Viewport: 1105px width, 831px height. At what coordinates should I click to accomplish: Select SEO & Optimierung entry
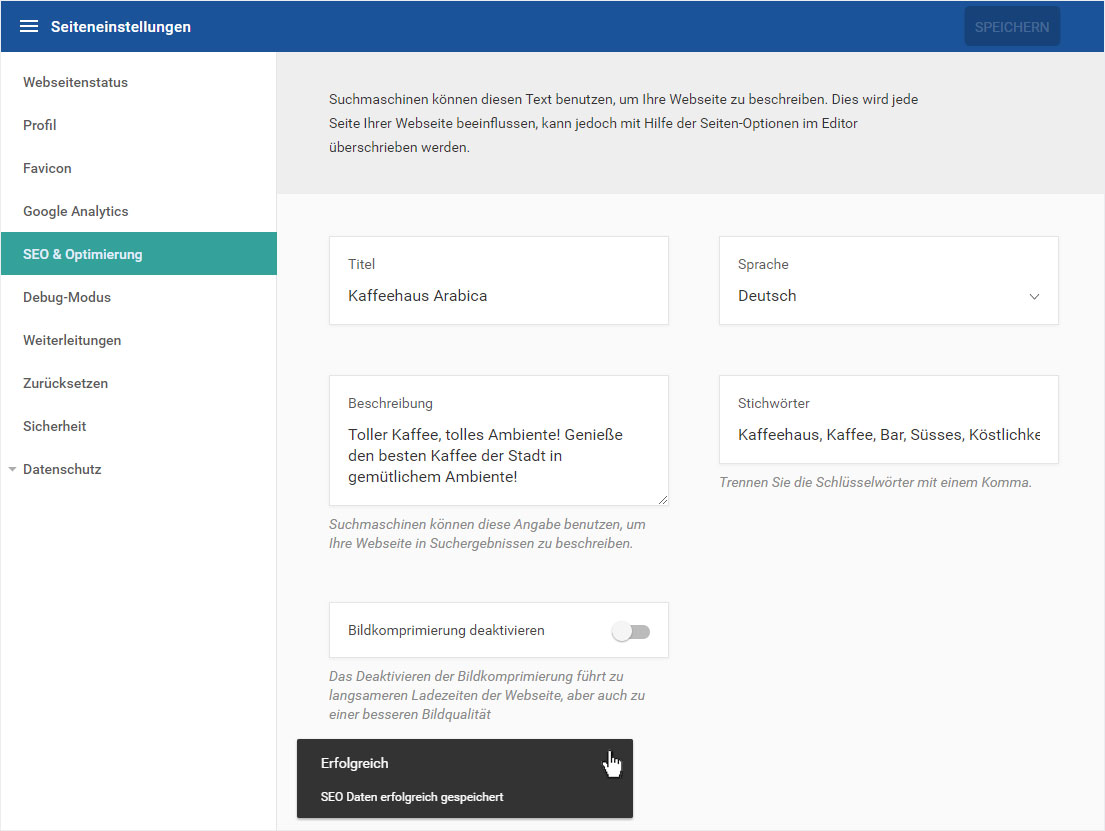click(139, 254)
